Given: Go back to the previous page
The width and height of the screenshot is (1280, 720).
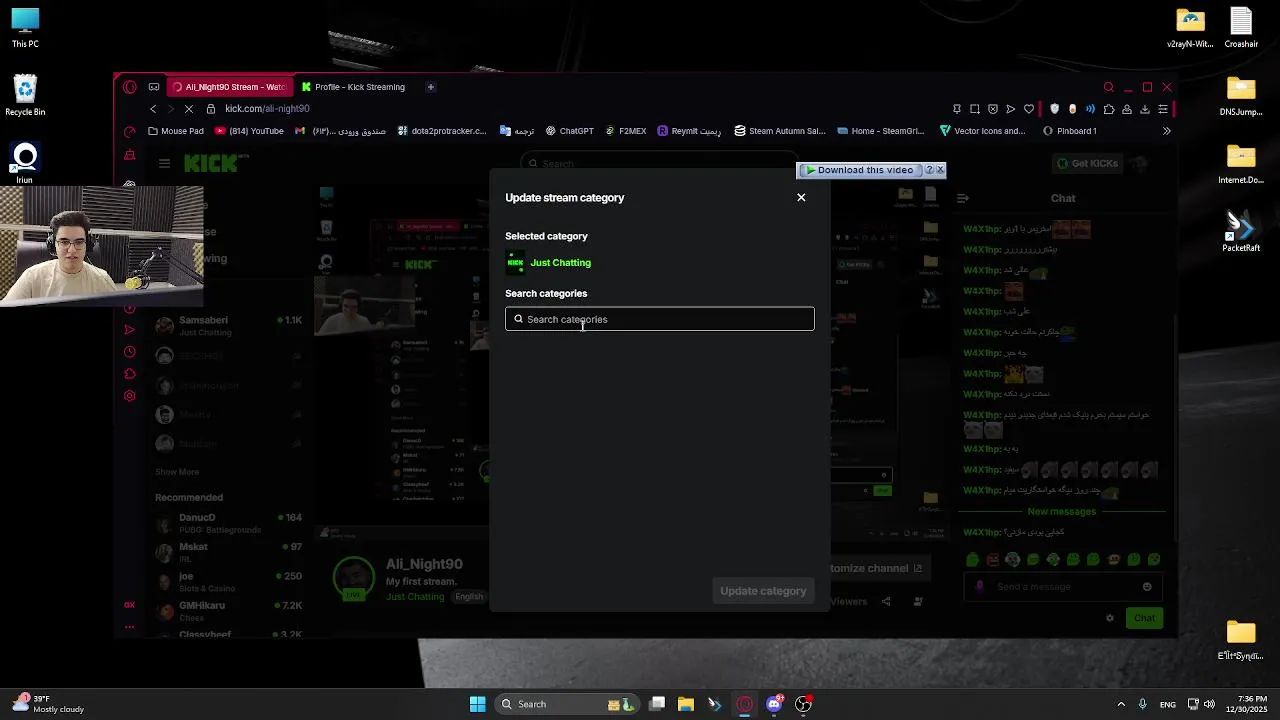Looking at the screenshot, I should click(x=153, y=109).
